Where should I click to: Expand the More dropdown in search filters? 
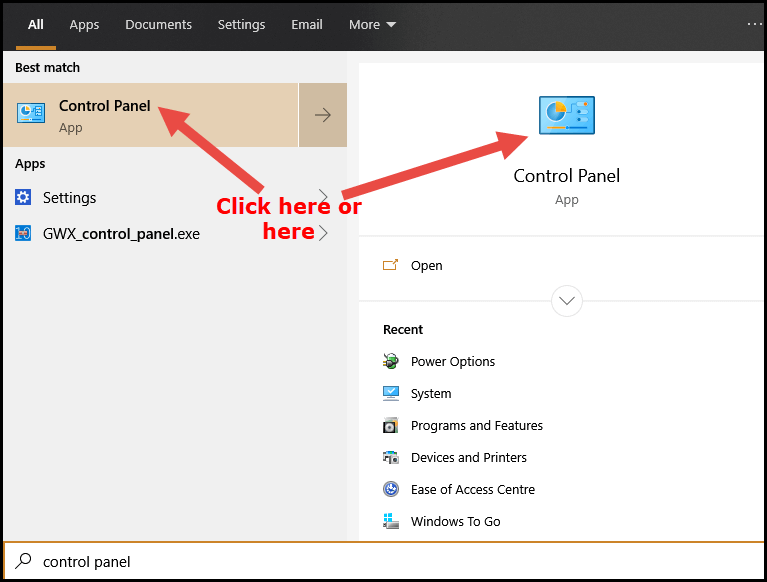(372, 24)
